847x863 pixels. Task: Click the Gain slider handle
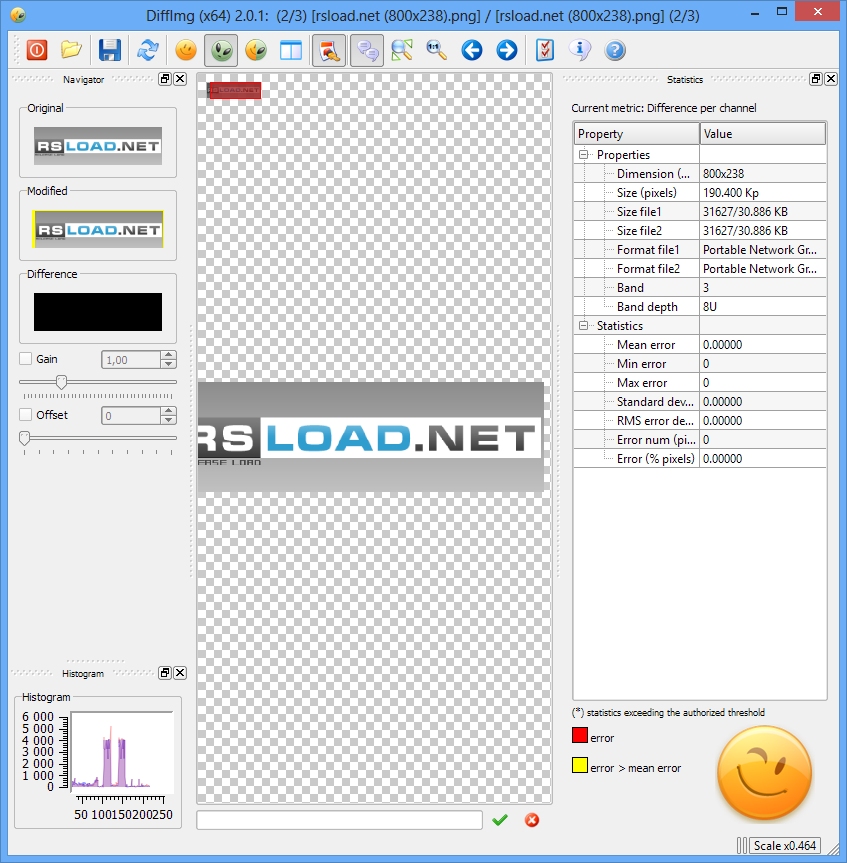point(62,382)
